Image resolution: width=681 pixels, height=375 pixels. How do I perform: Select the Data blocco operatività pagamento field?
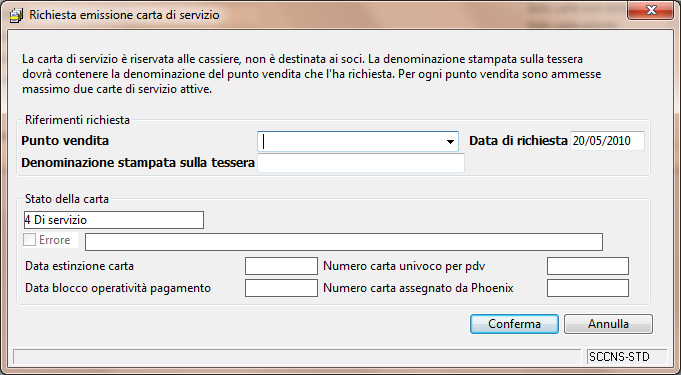(x=281, y=288)
